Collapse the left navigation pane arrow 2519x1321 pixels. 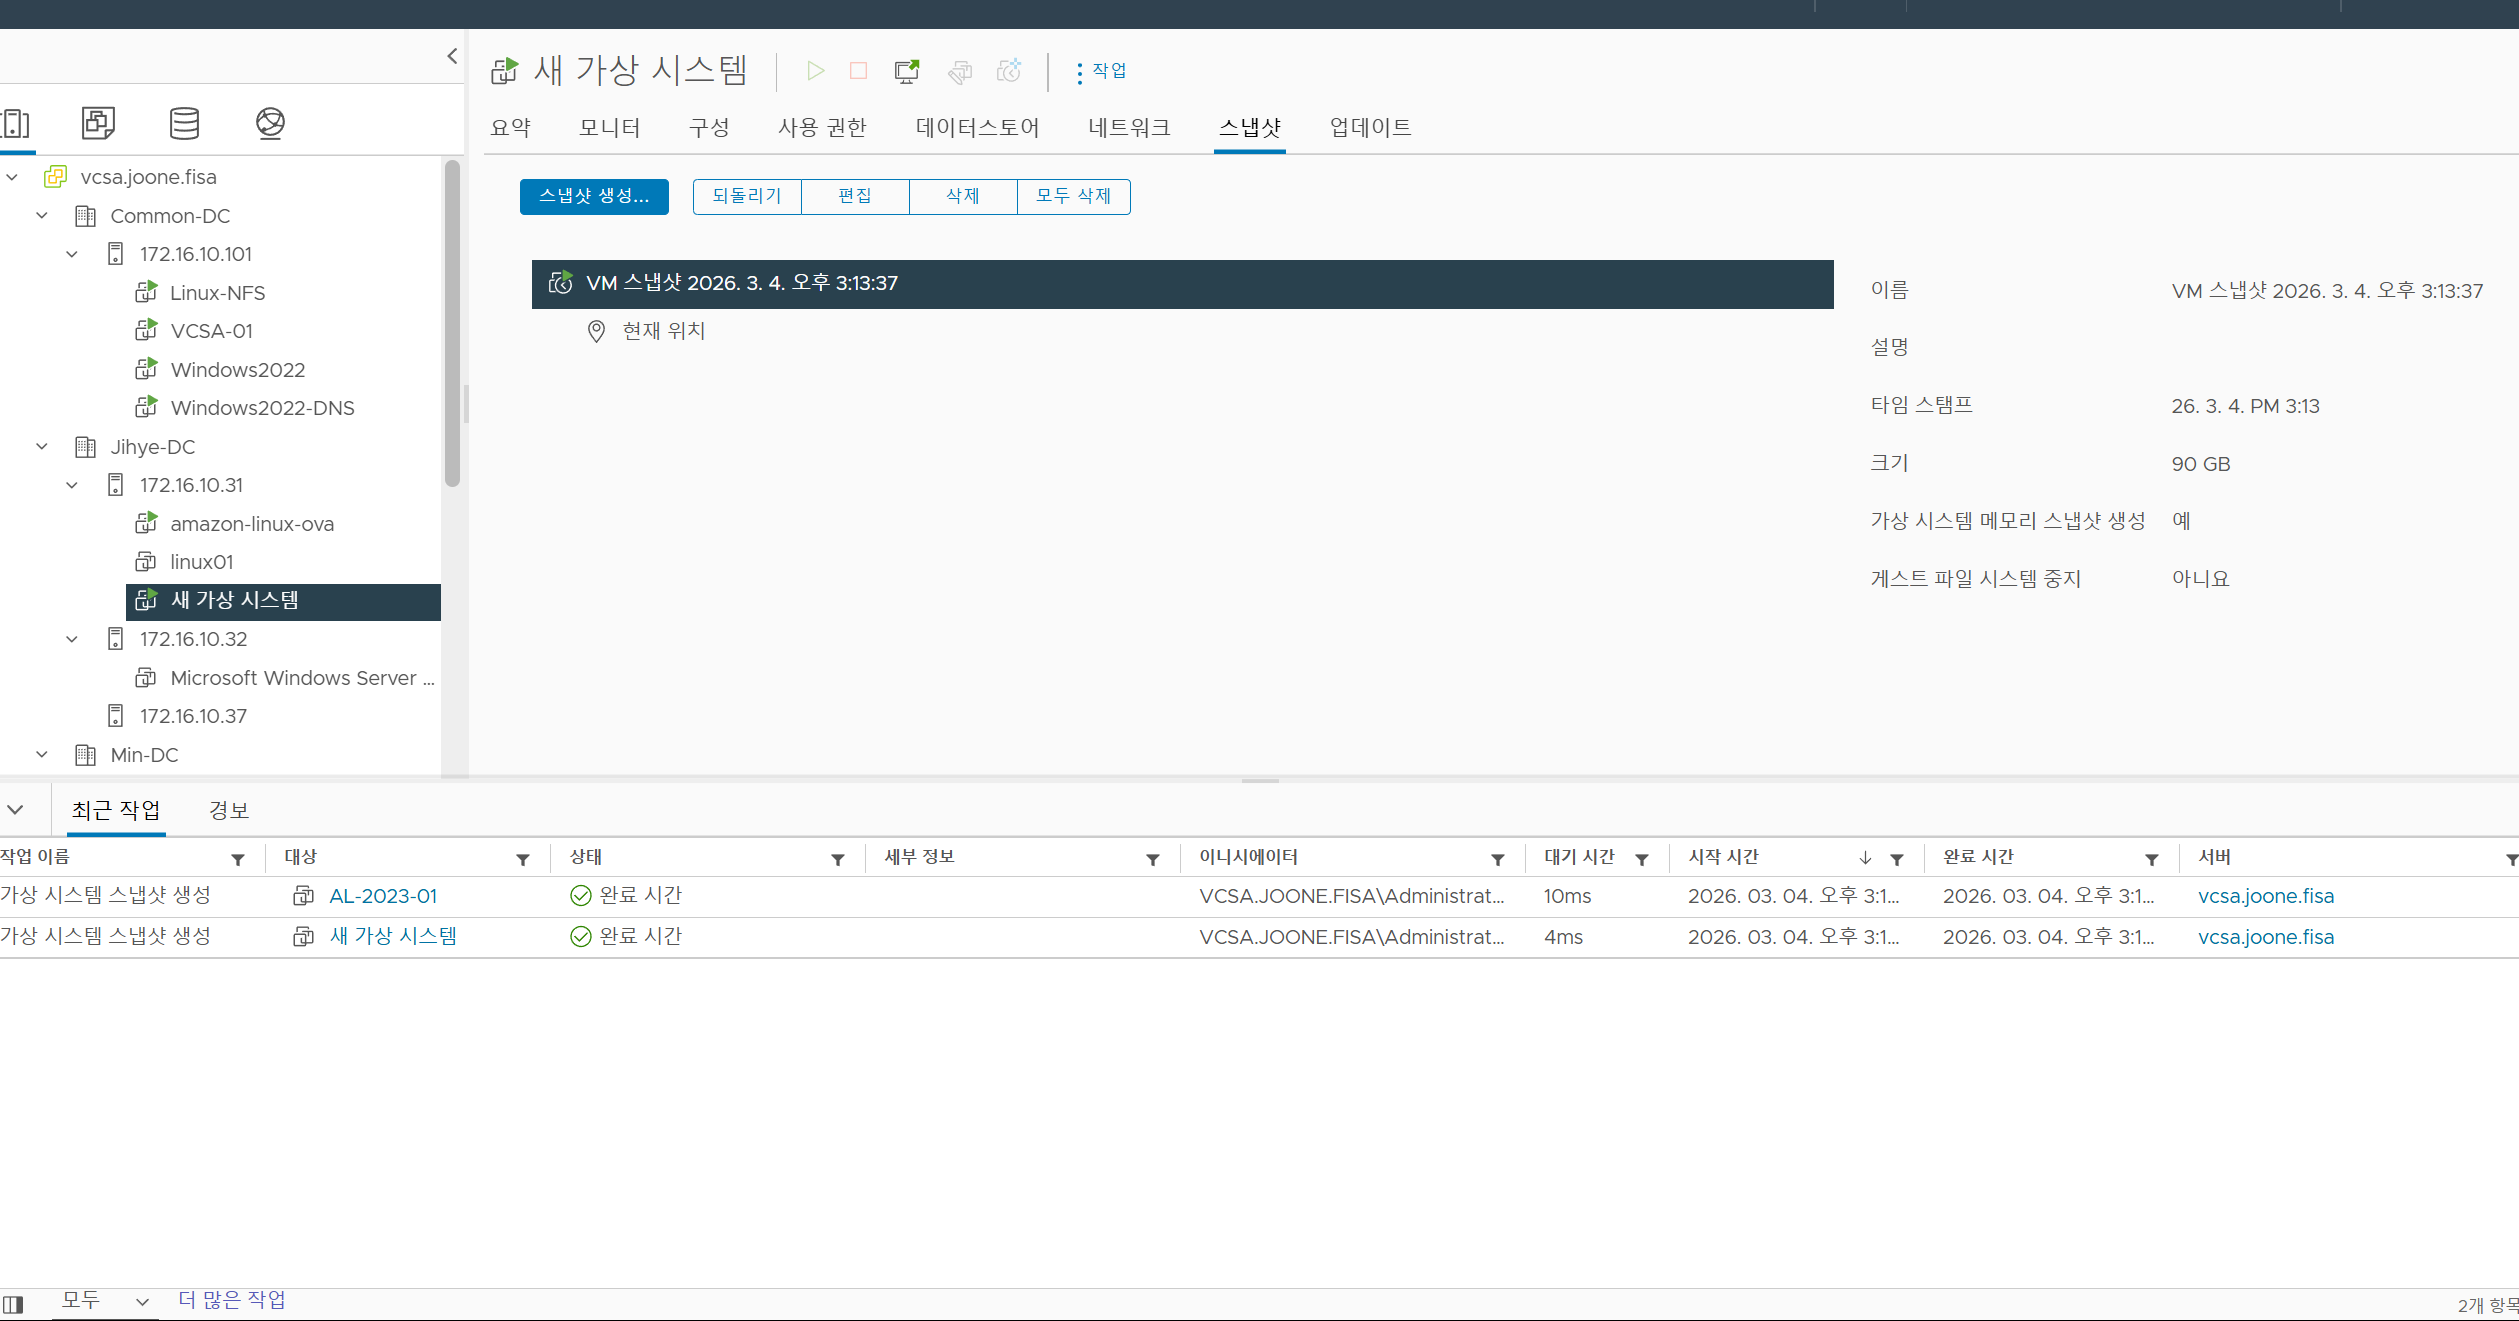tap(452, 56)
